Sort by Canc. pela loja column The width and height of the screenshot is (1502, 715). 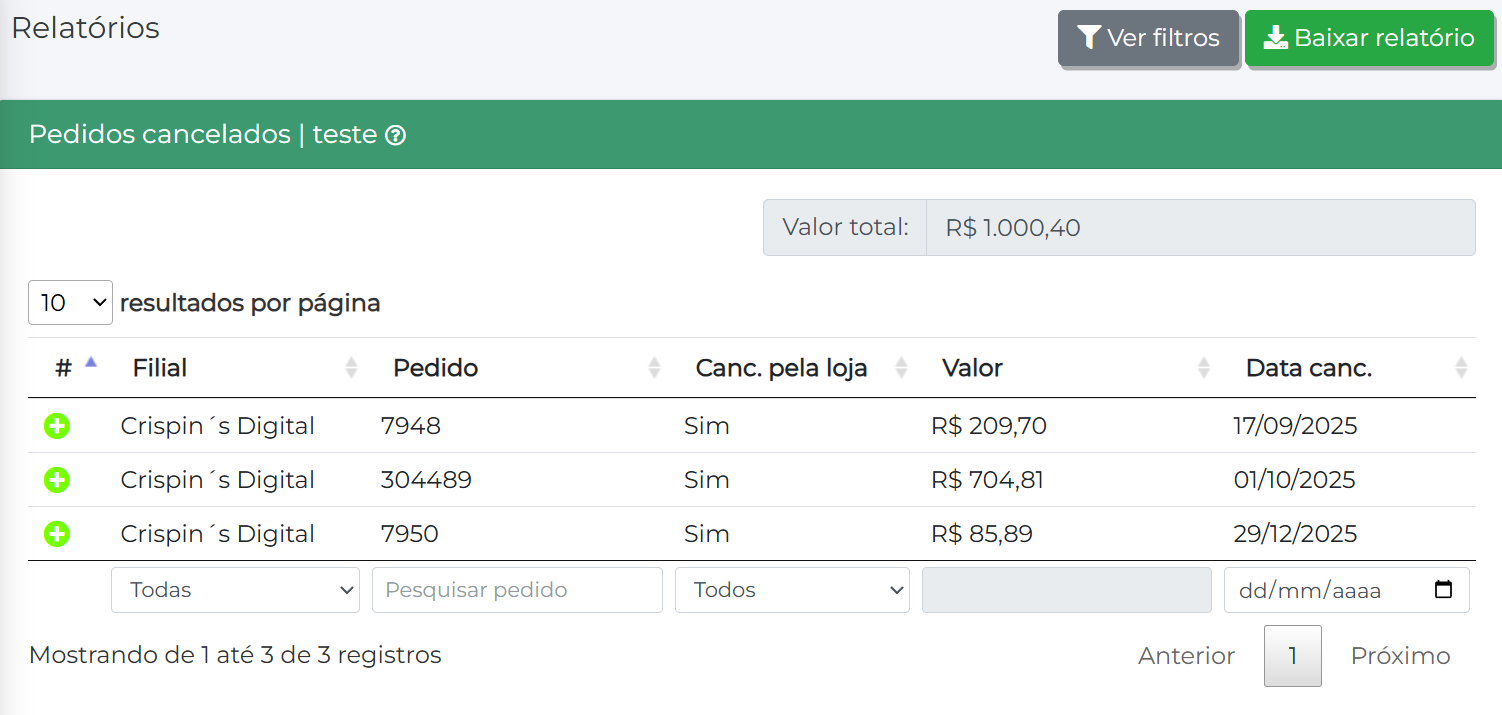[781, 368]
